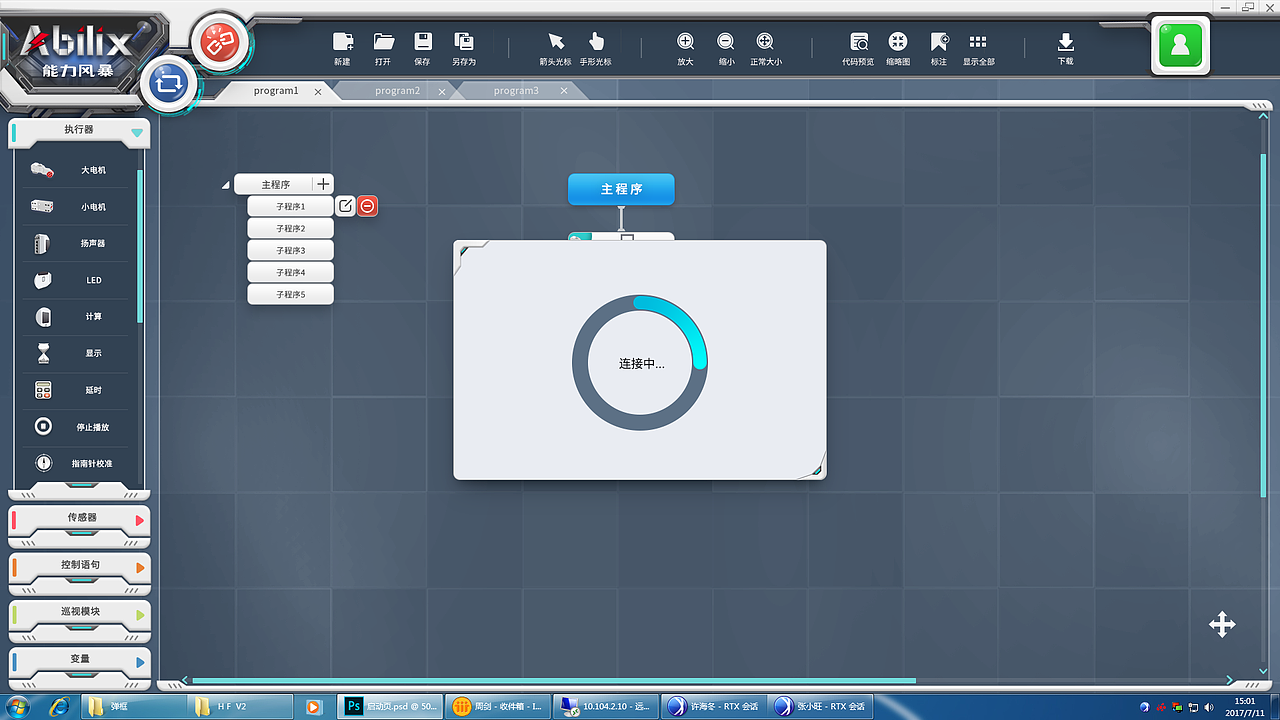Edit subprogram 子程序1 with pencil icon
1280x720 pixels.
coord(345,206)
